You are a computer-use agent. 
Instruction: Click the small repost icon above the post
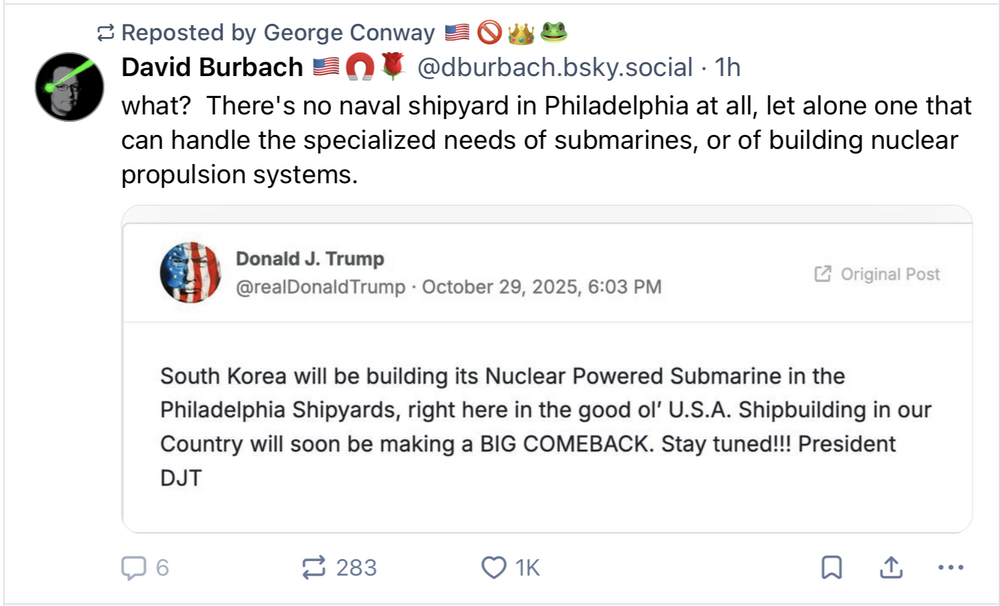point(106,33)
